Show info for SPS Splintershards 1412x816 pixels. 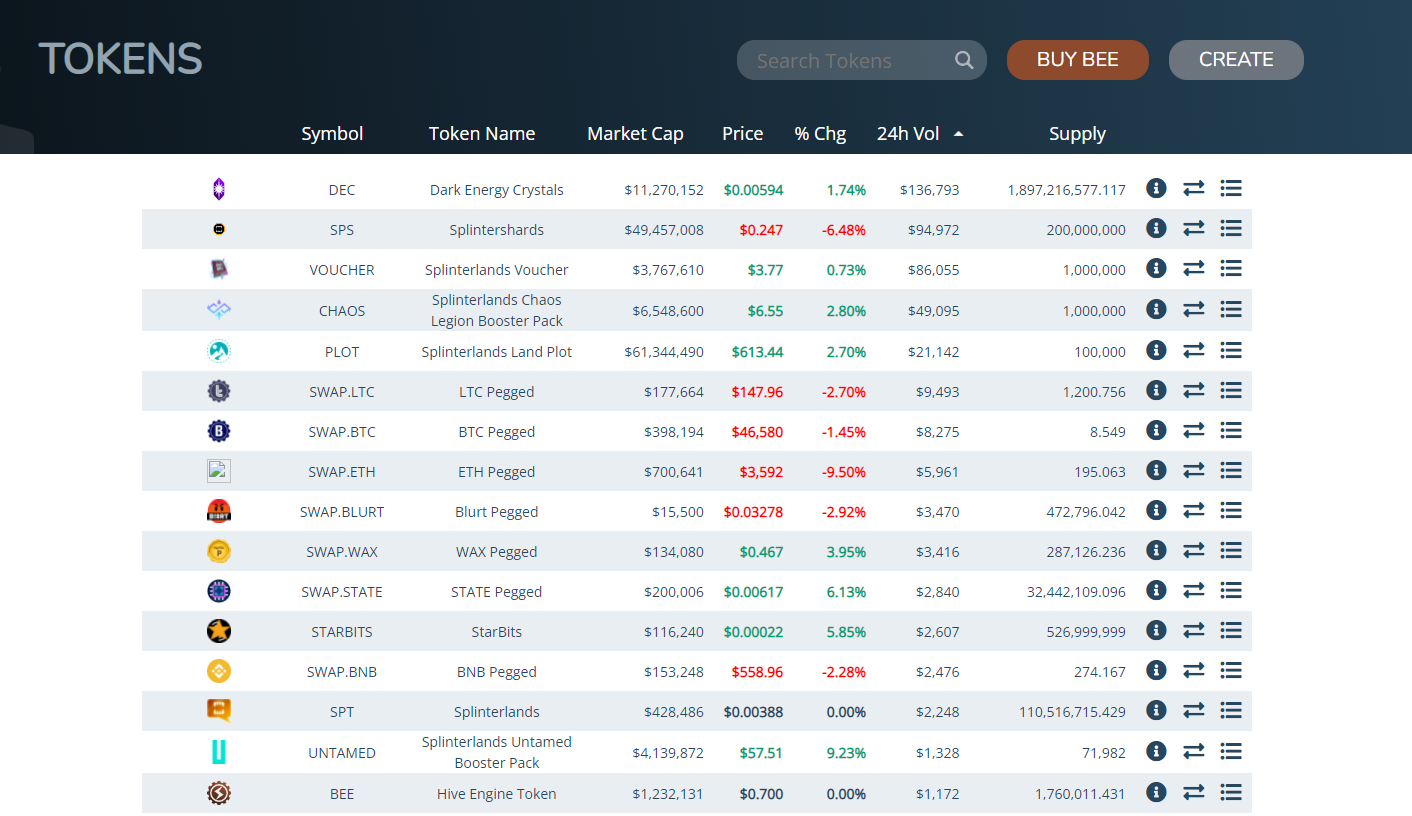coord(1156,228)
